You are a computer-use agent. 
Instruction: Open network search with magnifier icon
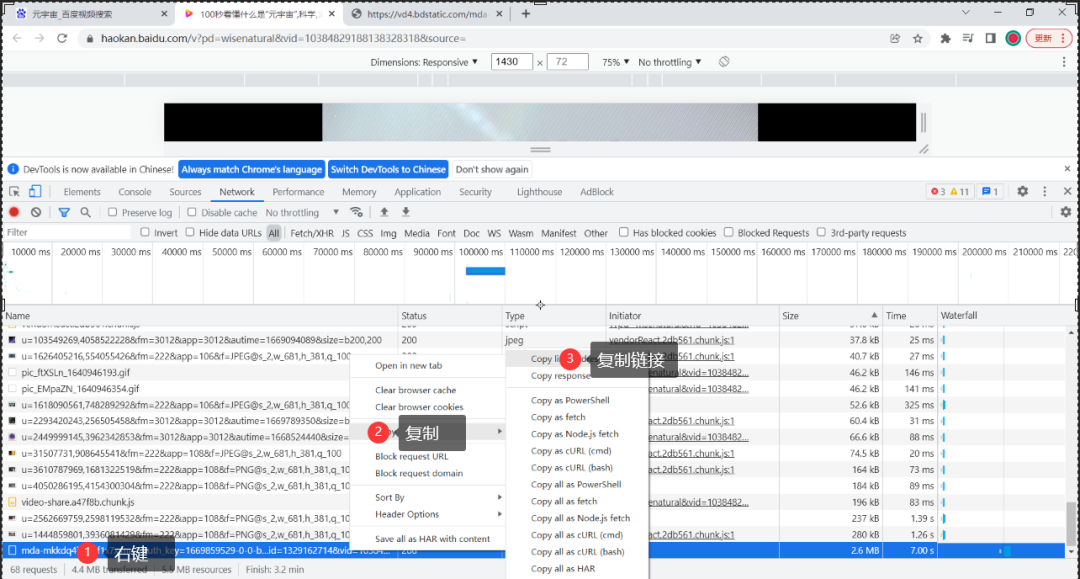tap(86, 213)
